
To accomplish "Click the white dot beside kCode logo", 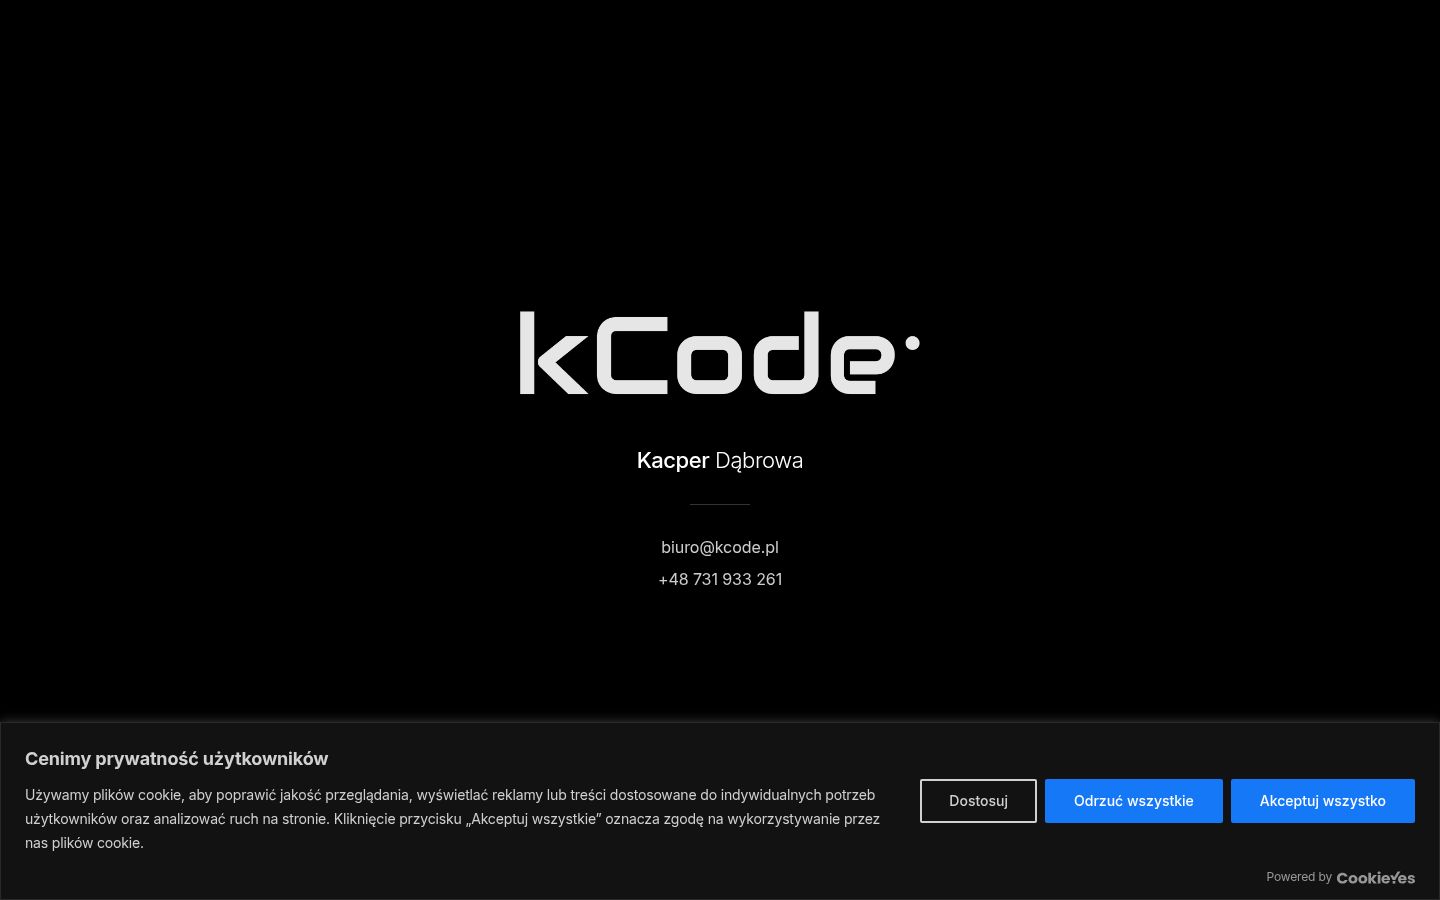I will [912, 343].
